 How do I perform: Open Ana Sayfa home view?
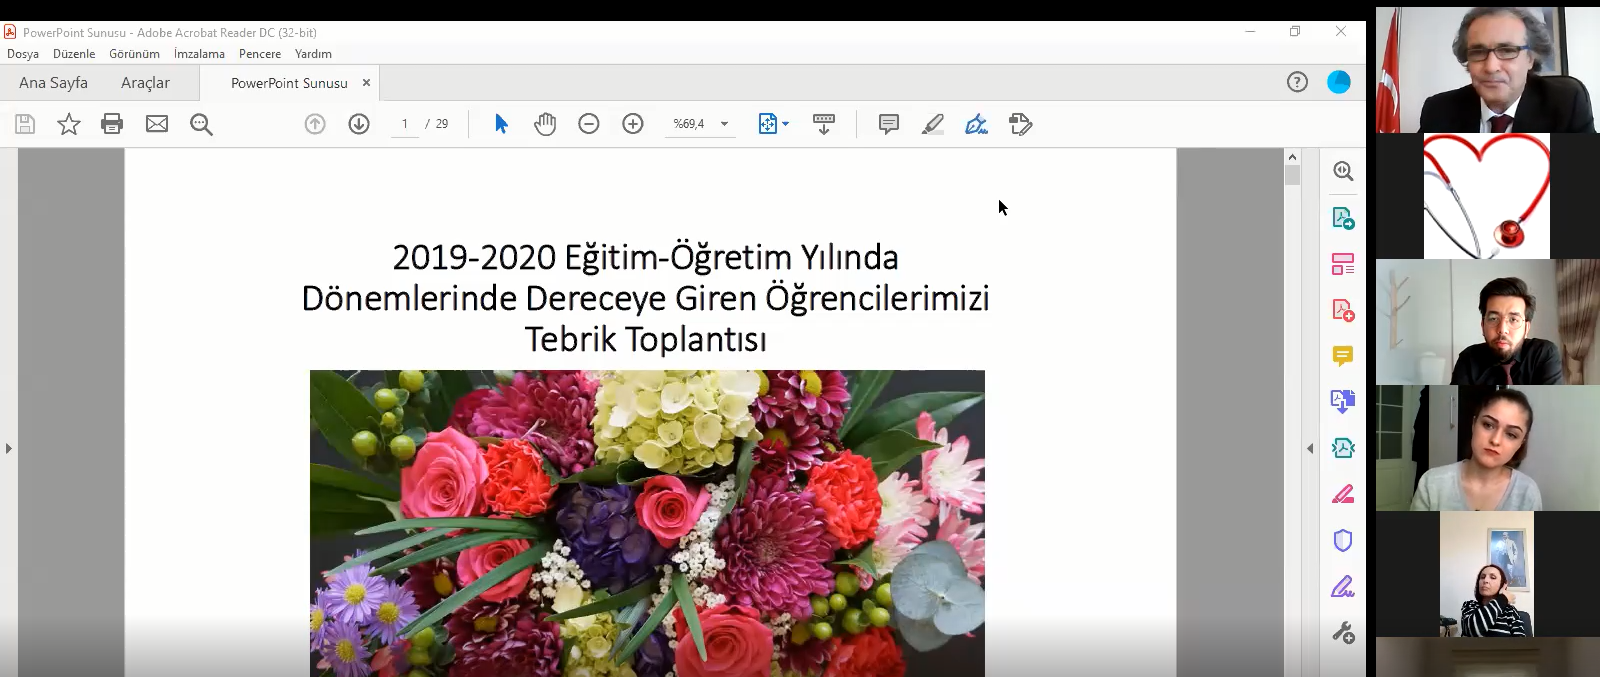coord(53,83)
